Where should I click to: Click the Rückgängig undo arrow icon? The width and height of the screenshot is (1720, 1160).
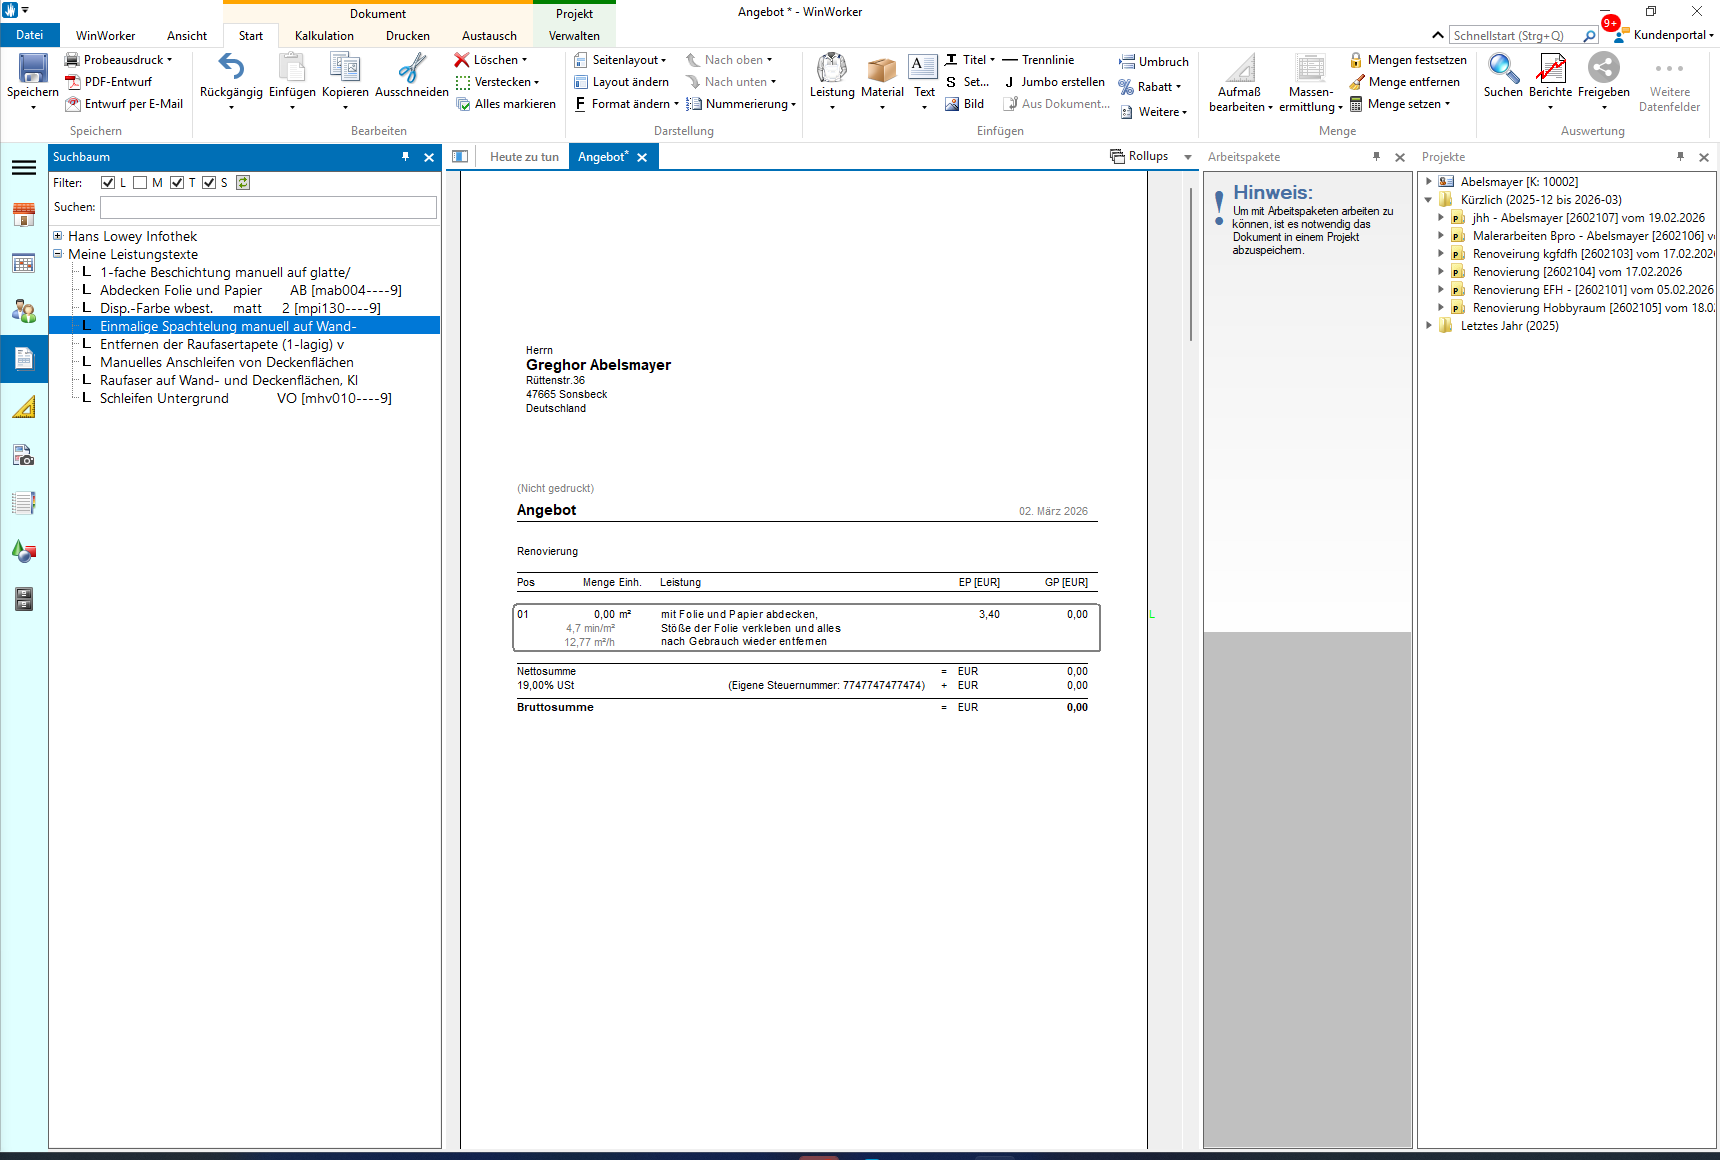(x=231, y=68)
